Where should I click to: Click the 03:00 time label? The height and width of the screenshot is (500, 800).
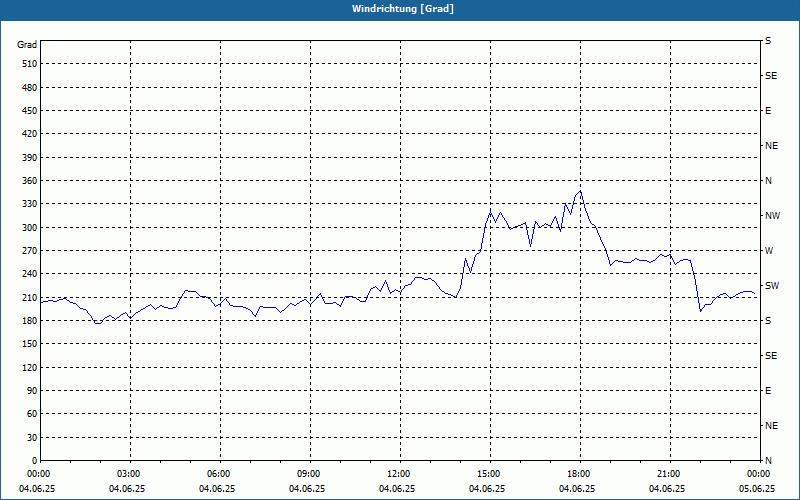(x=130, y=474)
